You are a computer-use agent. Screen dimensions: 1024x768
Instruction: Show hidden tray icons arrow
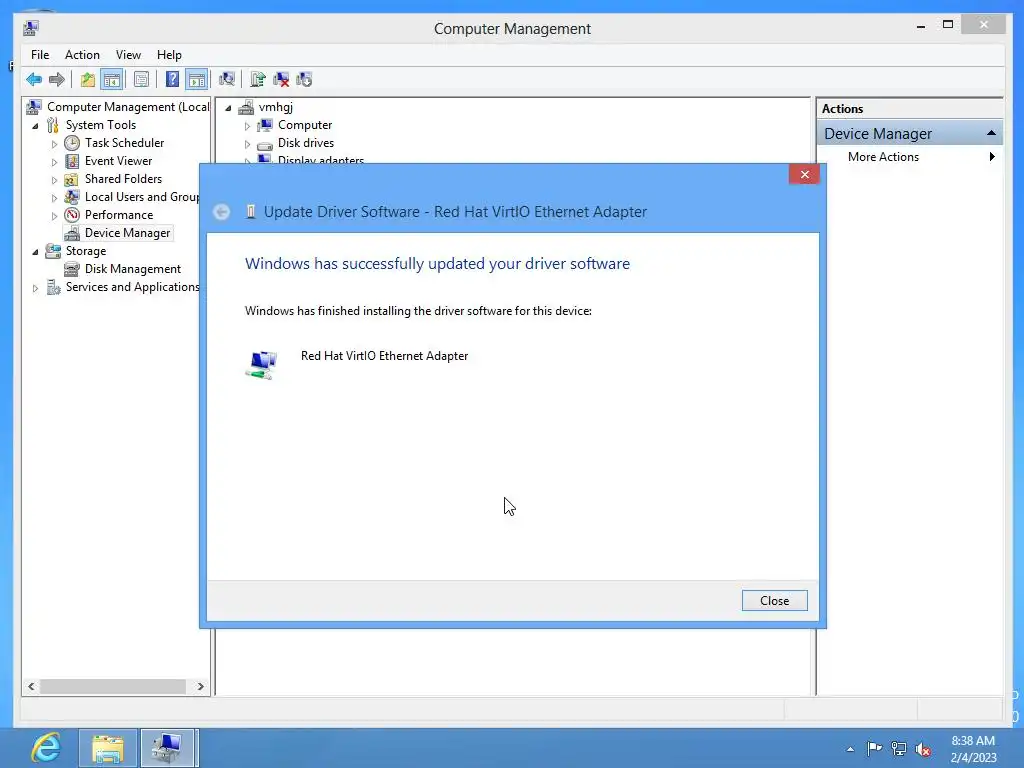[x=850, y=749]
